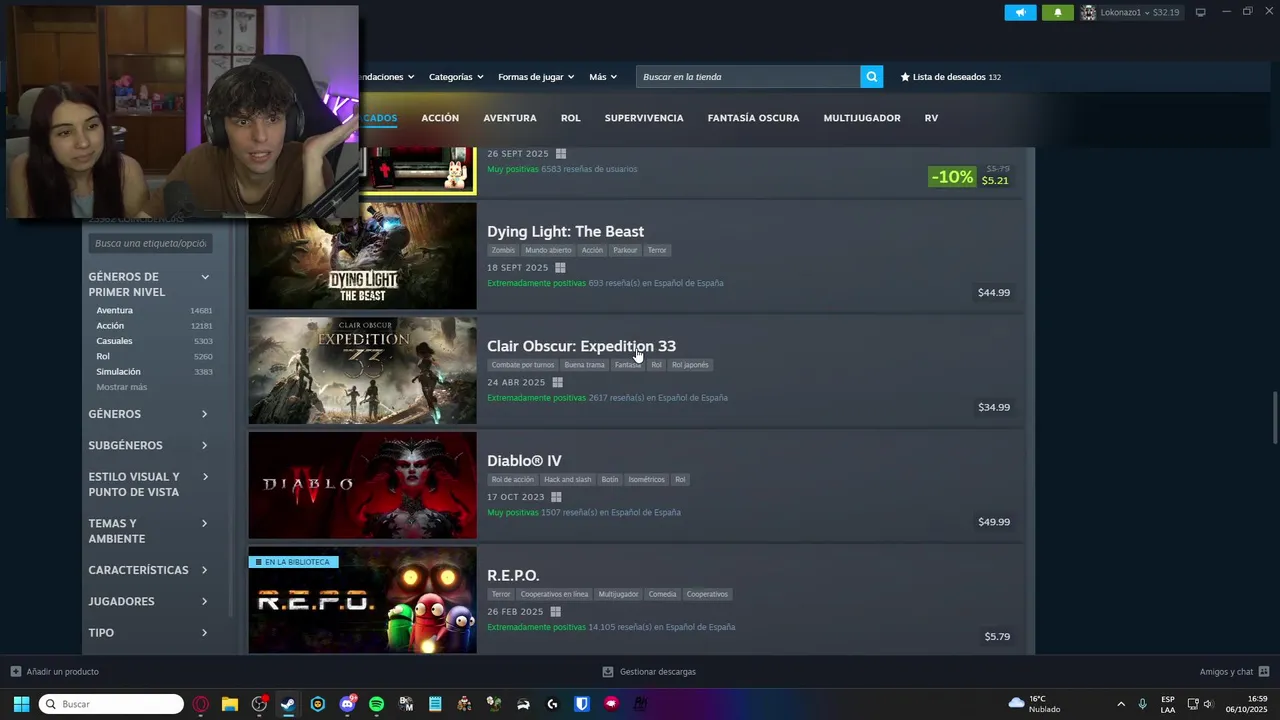1280x720 pixels.
Task: Switch to the Aventura tab
Action: click(x=510, y=118)
